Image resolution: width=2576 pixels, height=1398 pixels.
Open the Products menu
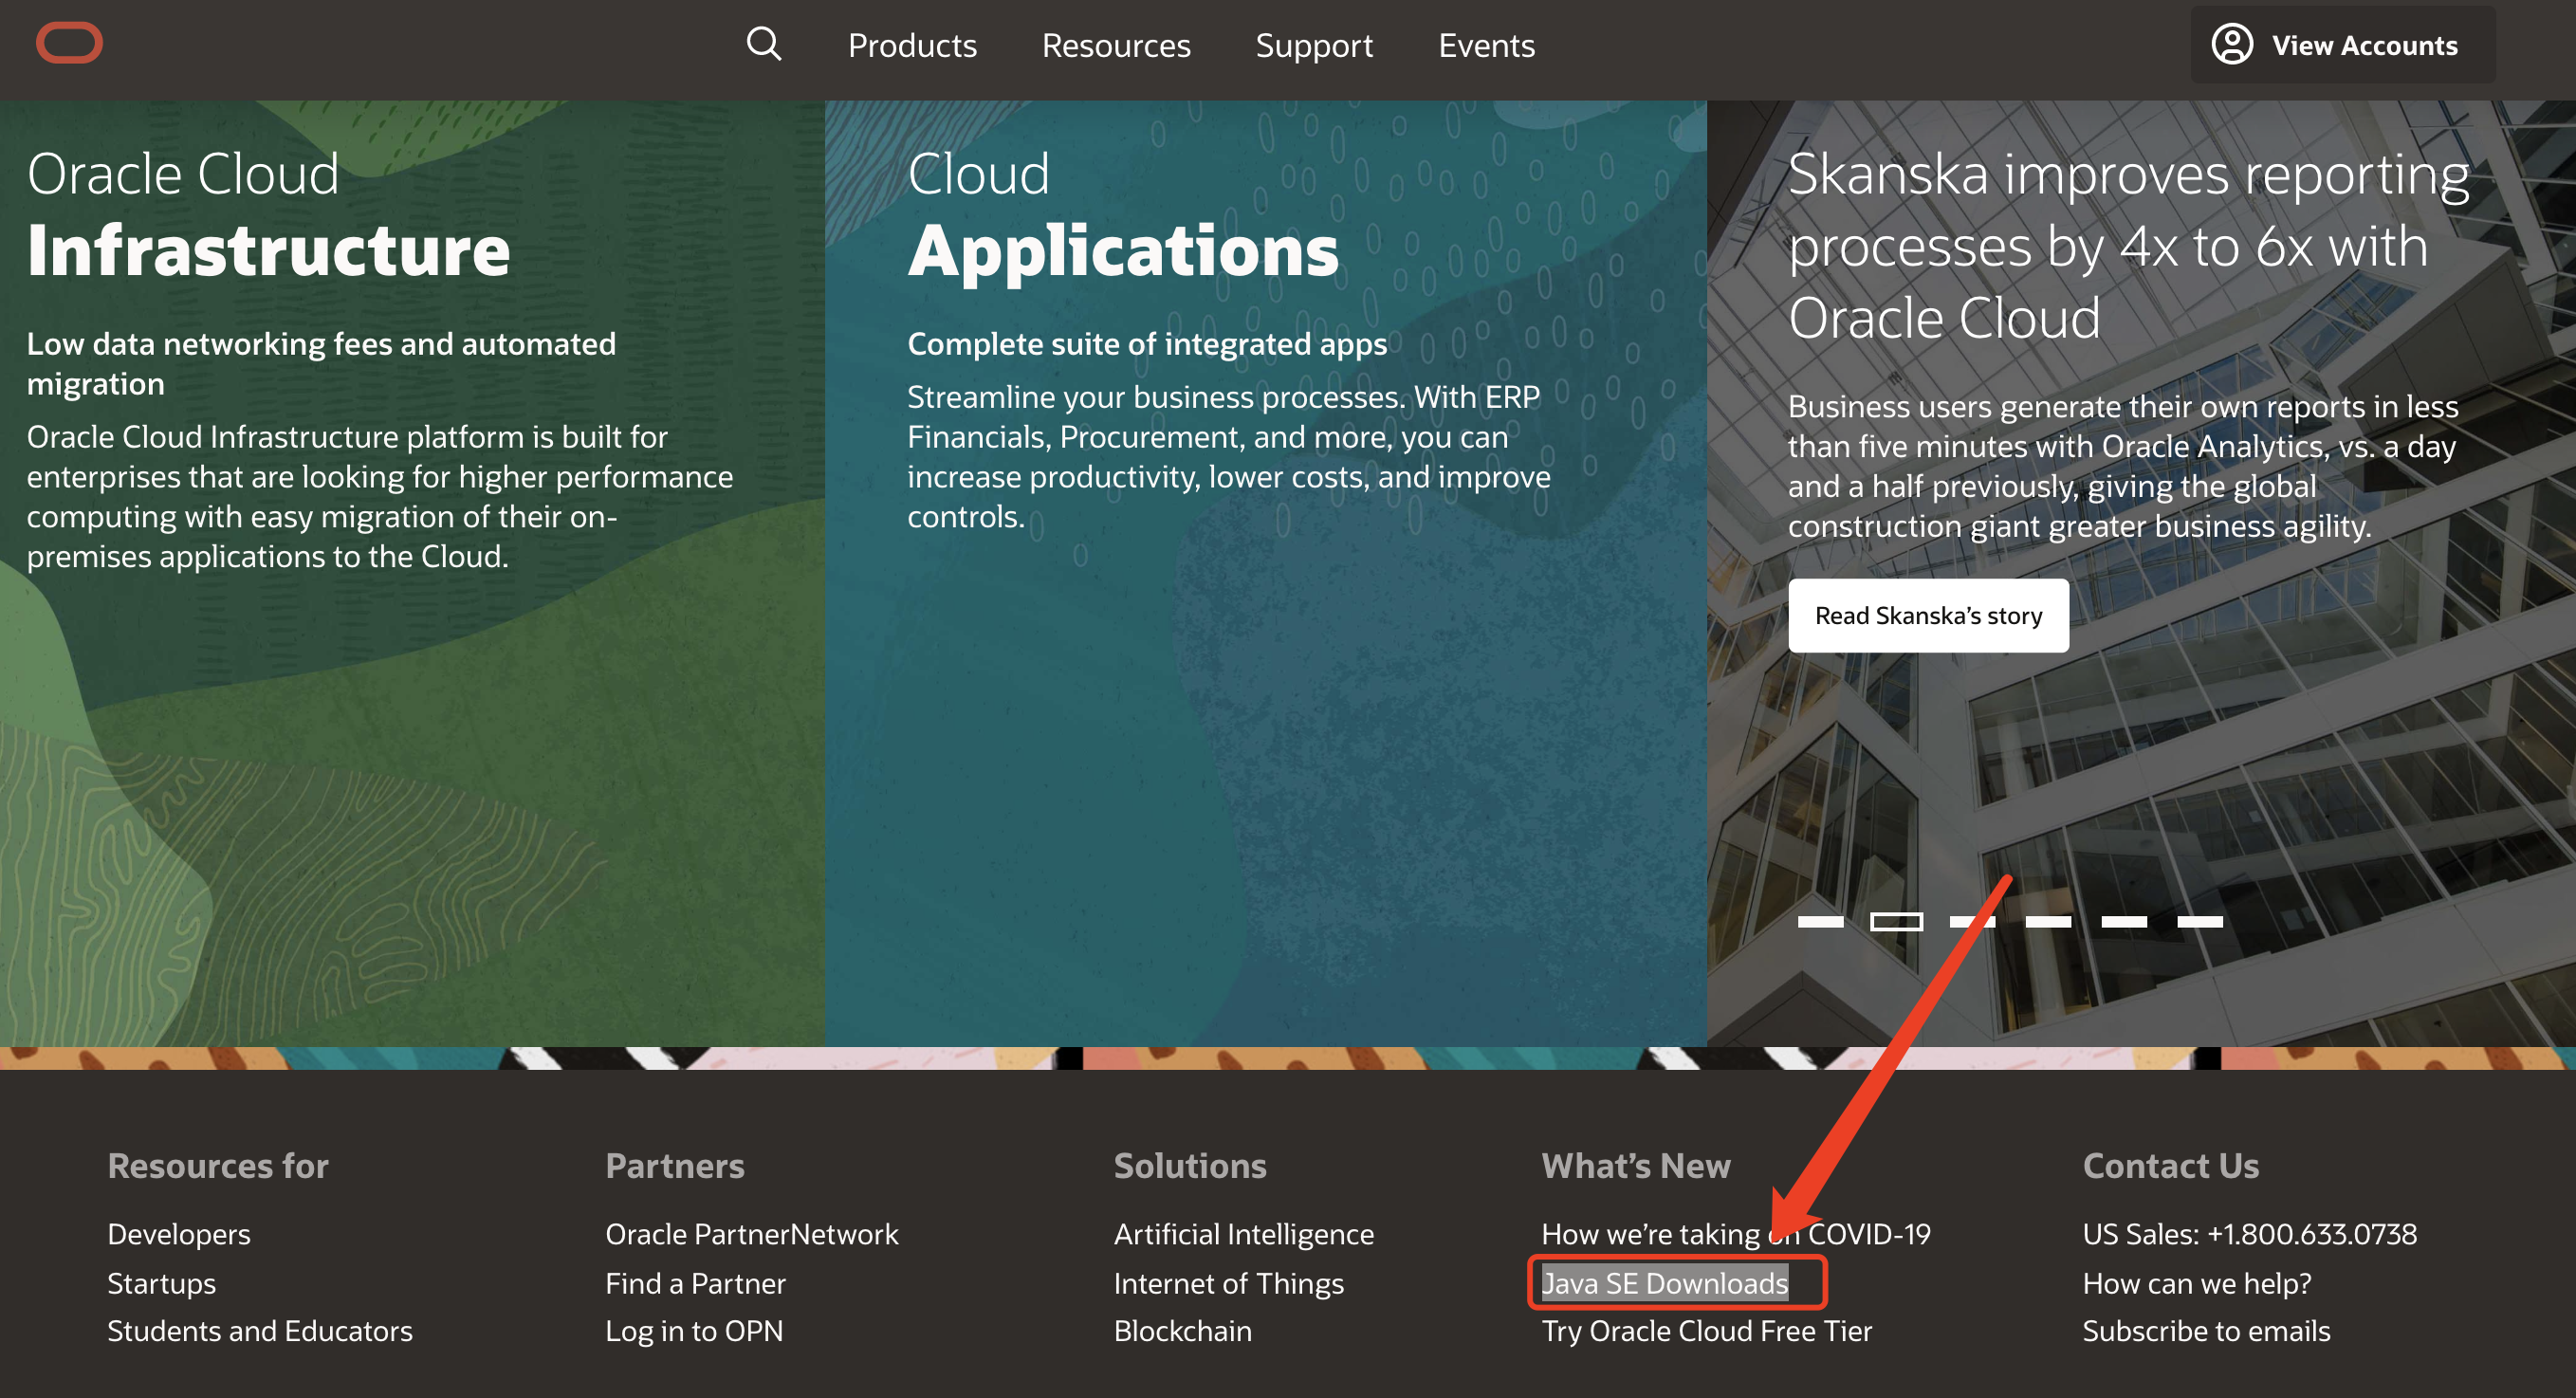[912, 45]
